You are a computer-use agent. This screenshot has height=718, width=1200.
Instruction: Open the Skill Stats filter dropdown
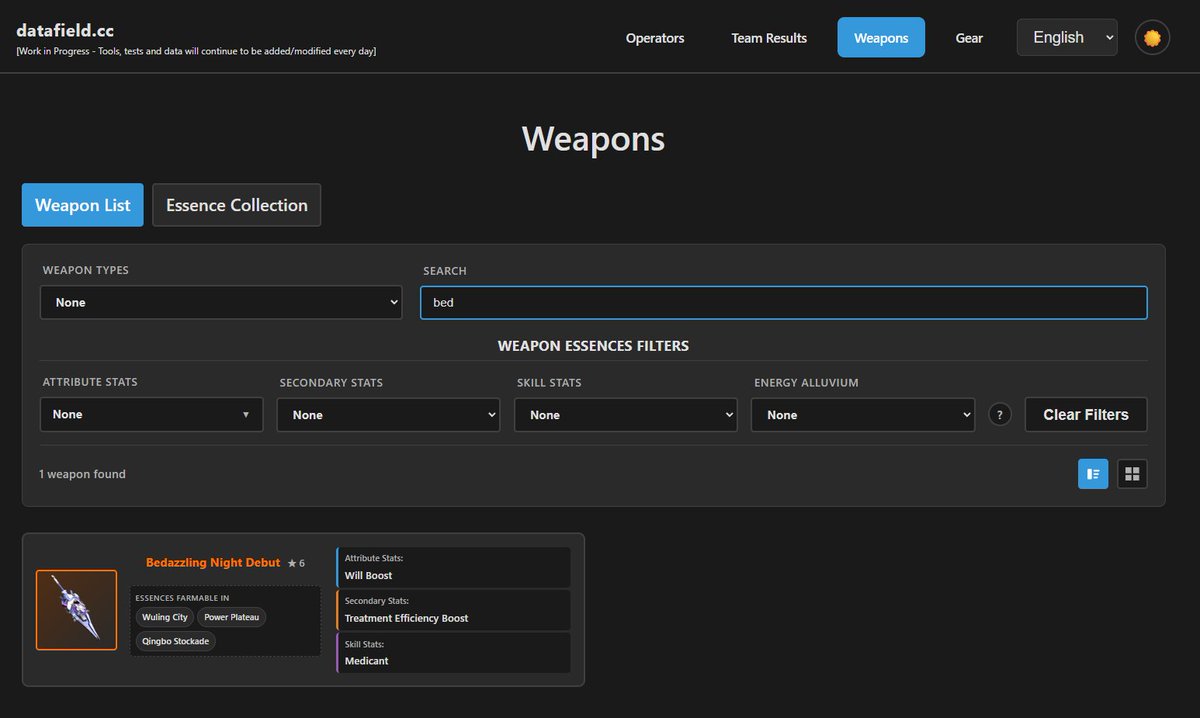click(626, 415)
